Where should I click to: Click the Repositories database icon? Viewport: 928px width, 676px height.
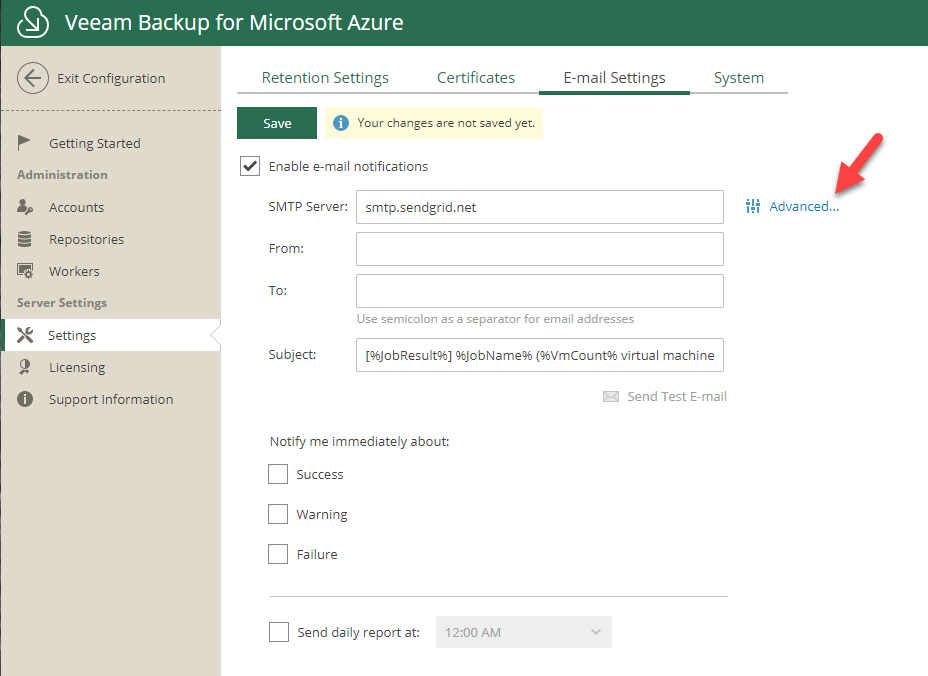pos(24,239)
